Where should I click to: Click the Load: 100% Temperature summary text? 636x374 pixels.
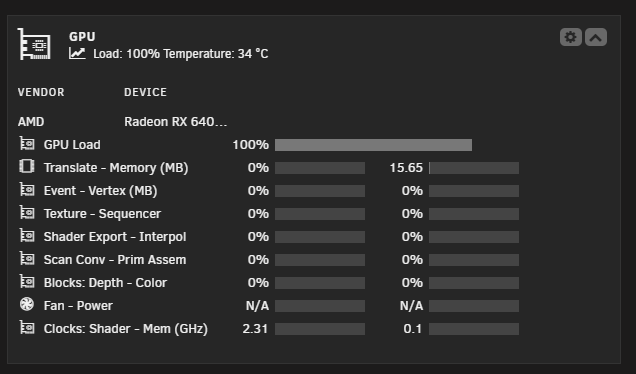click(x=181, y=54)
